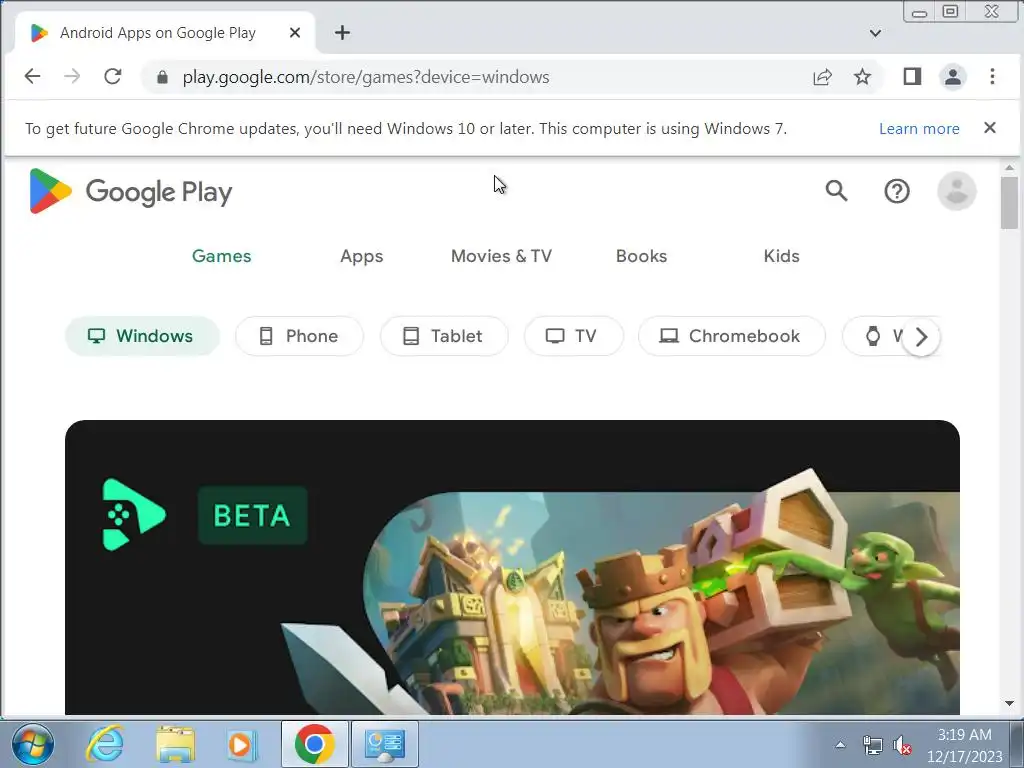Expand the tab search dropdown arrow
The width and height of the screenshot is (1024, 768).
pos(875,33)
